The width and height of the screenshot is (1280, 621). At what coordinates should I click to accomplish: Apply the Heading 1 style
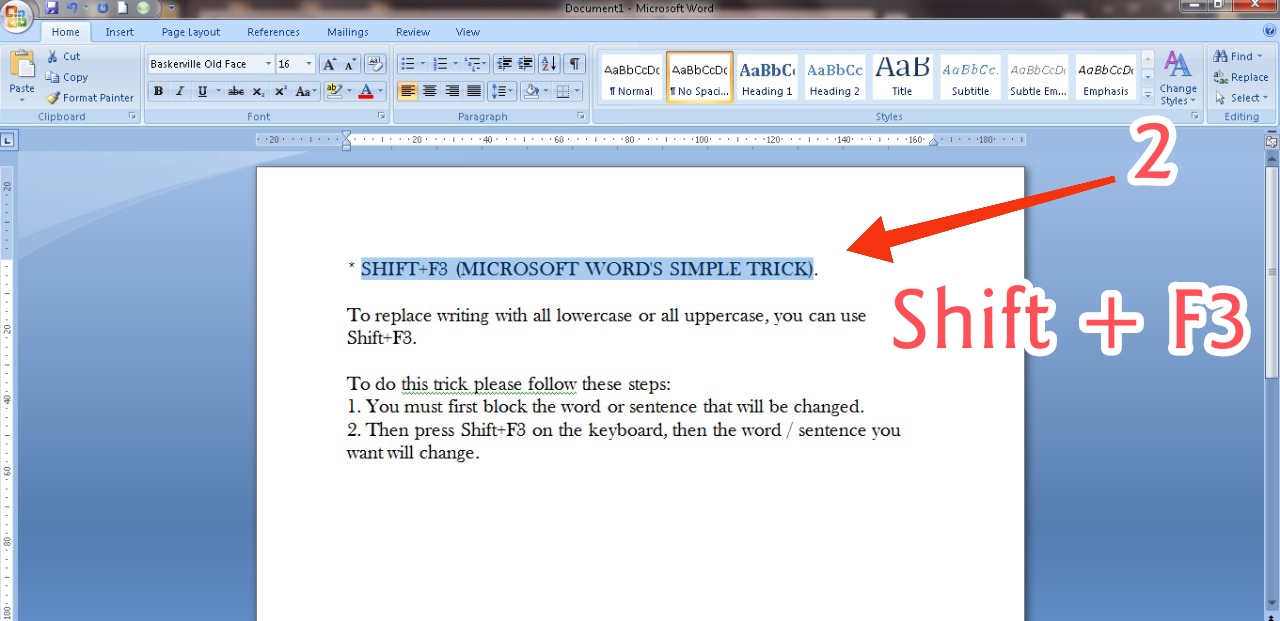[x=767, y=78]
